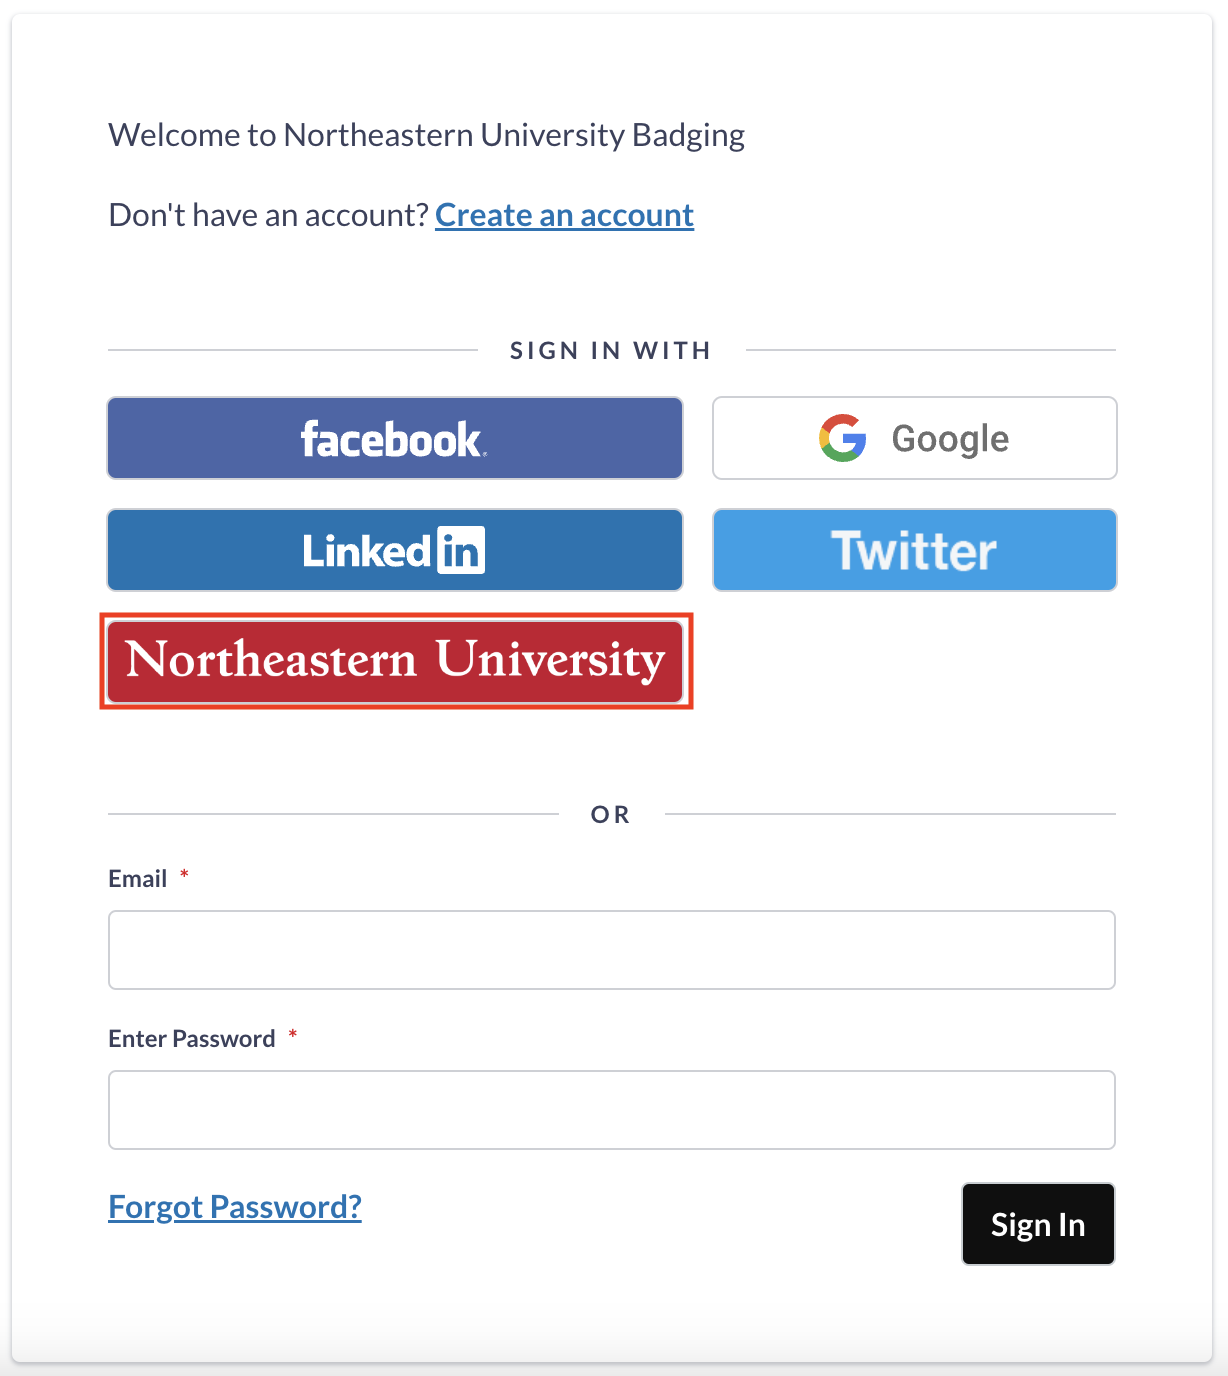This screenshot has width=1228, height=1376.
Task: Click the 'OR' divider text
Action: click(610, 815)
